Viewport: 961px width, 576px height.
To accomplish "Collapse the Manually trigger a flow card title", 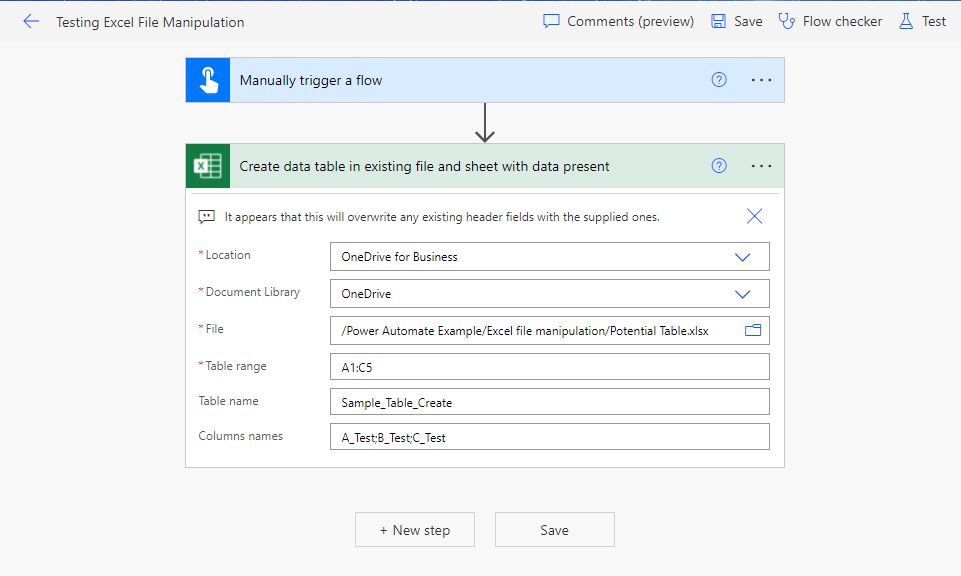I will [311, 80].
